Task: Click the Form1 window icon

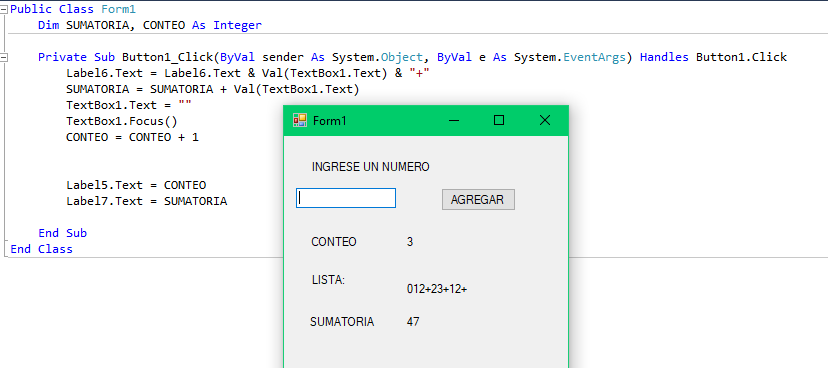Action: pyautogui.click(x=299, y=120)
